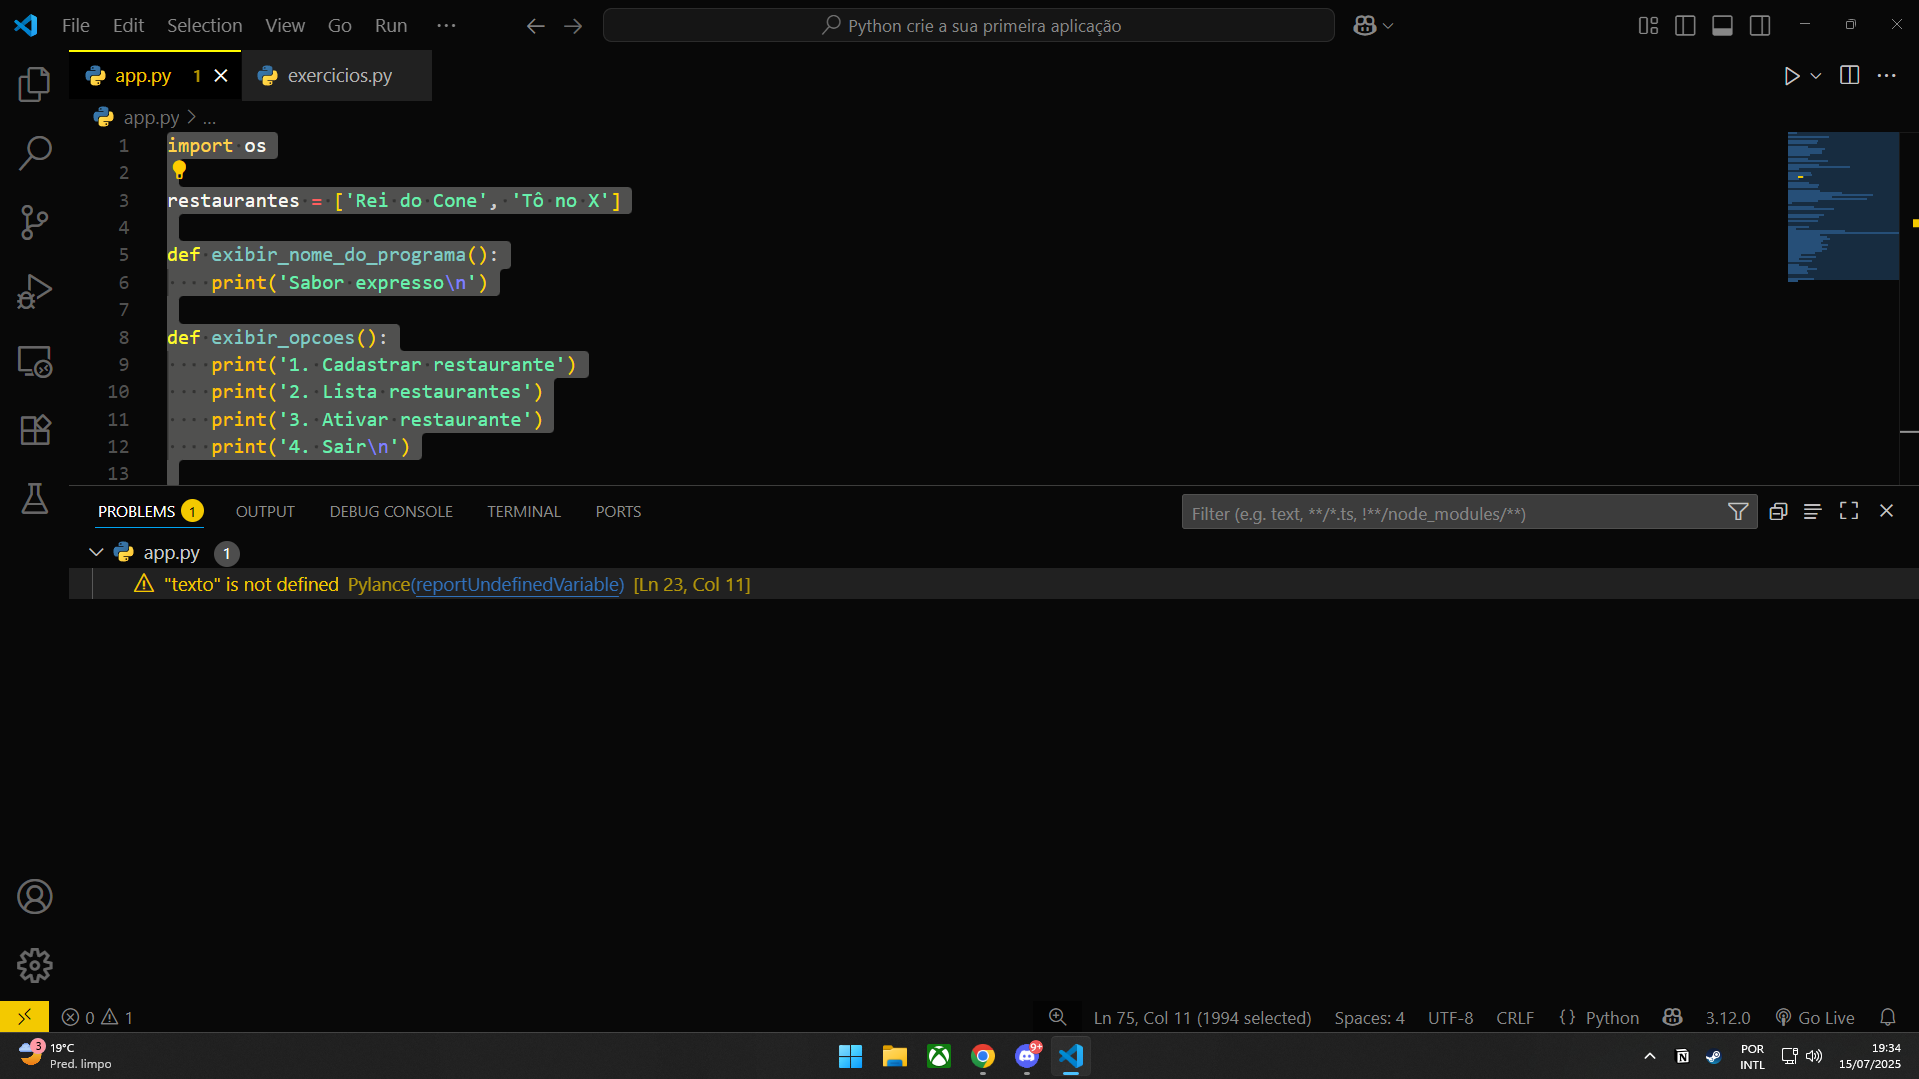Show more menu items via ellipsis
Image resolution: width=1919 pixels, height=1079 pixels.
(447, 25)
